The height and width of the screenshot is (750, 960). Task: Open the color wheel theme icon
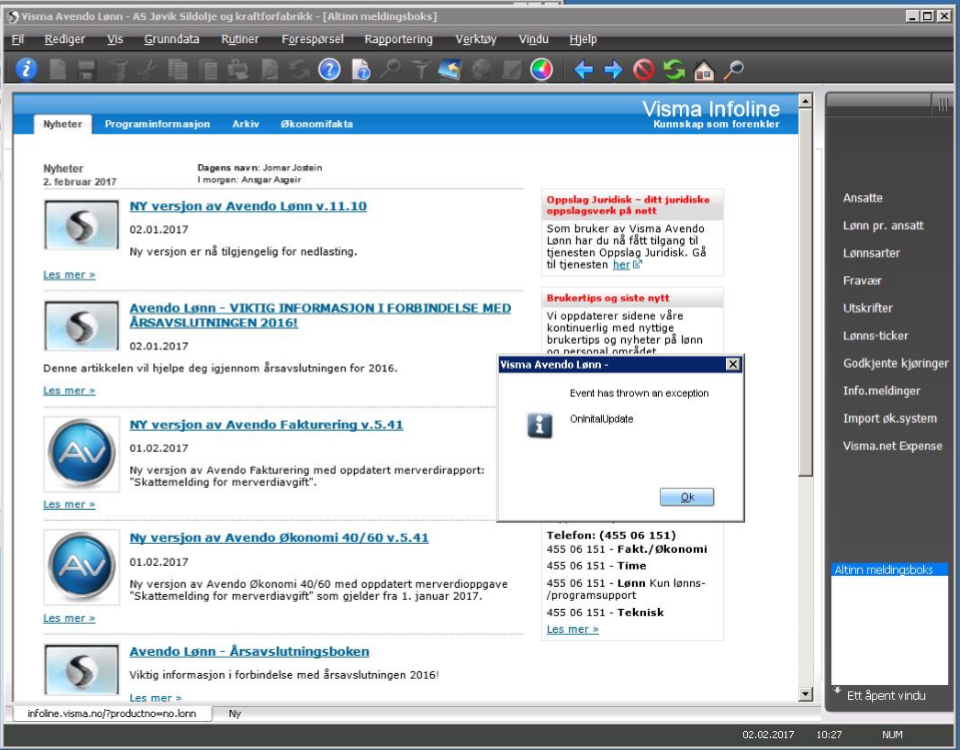541,69
